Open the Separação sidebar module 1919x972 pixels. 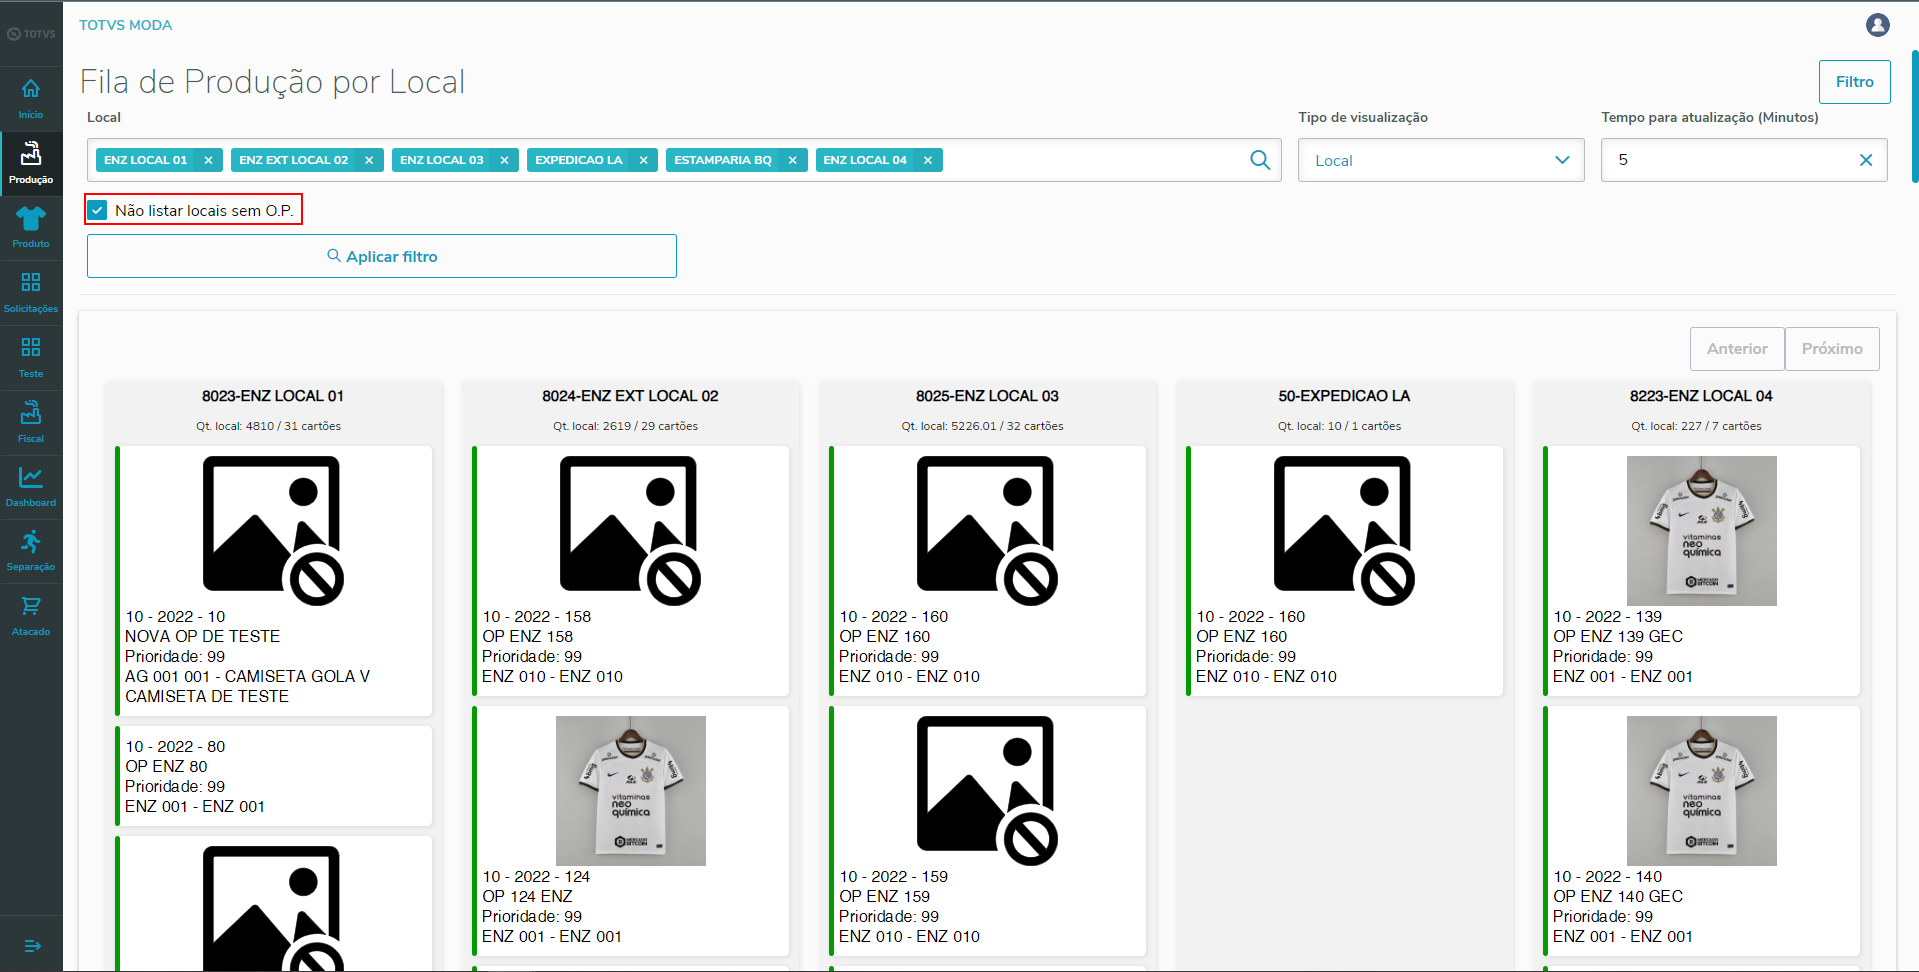coord(31,550)
